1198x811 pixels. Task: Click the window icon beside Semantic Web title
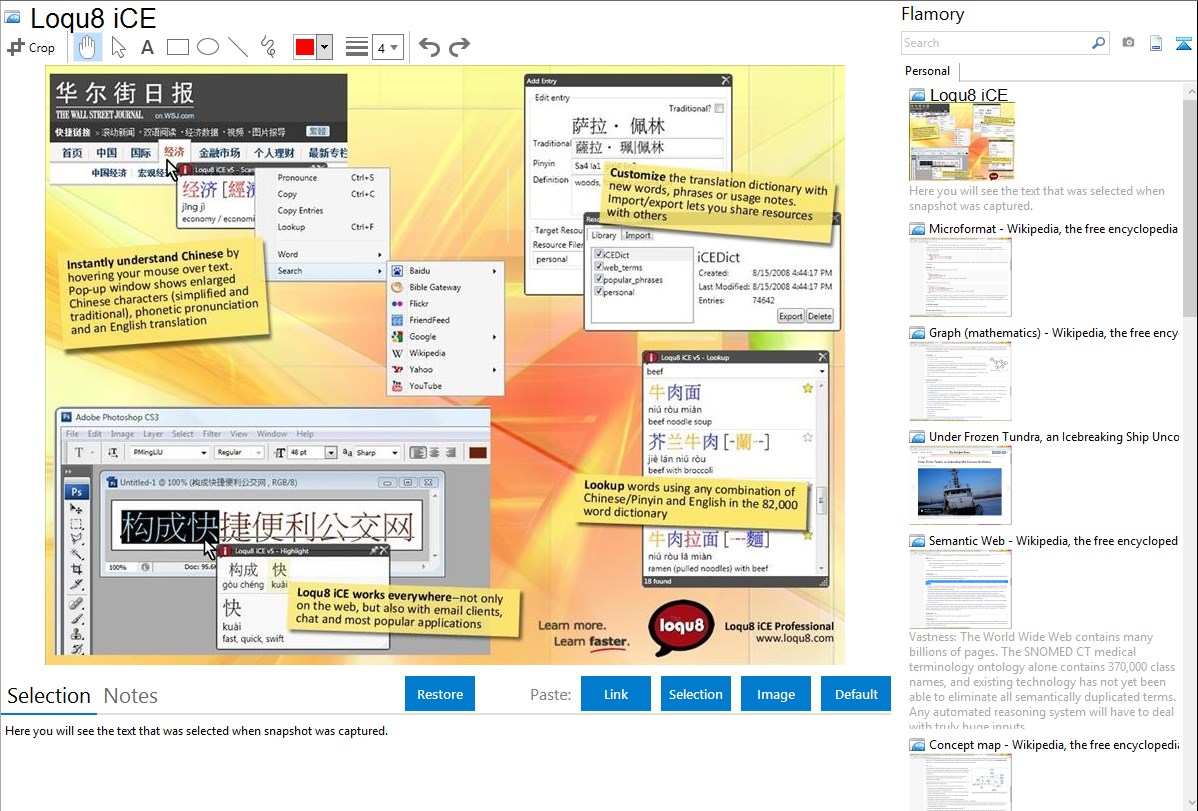917,540
